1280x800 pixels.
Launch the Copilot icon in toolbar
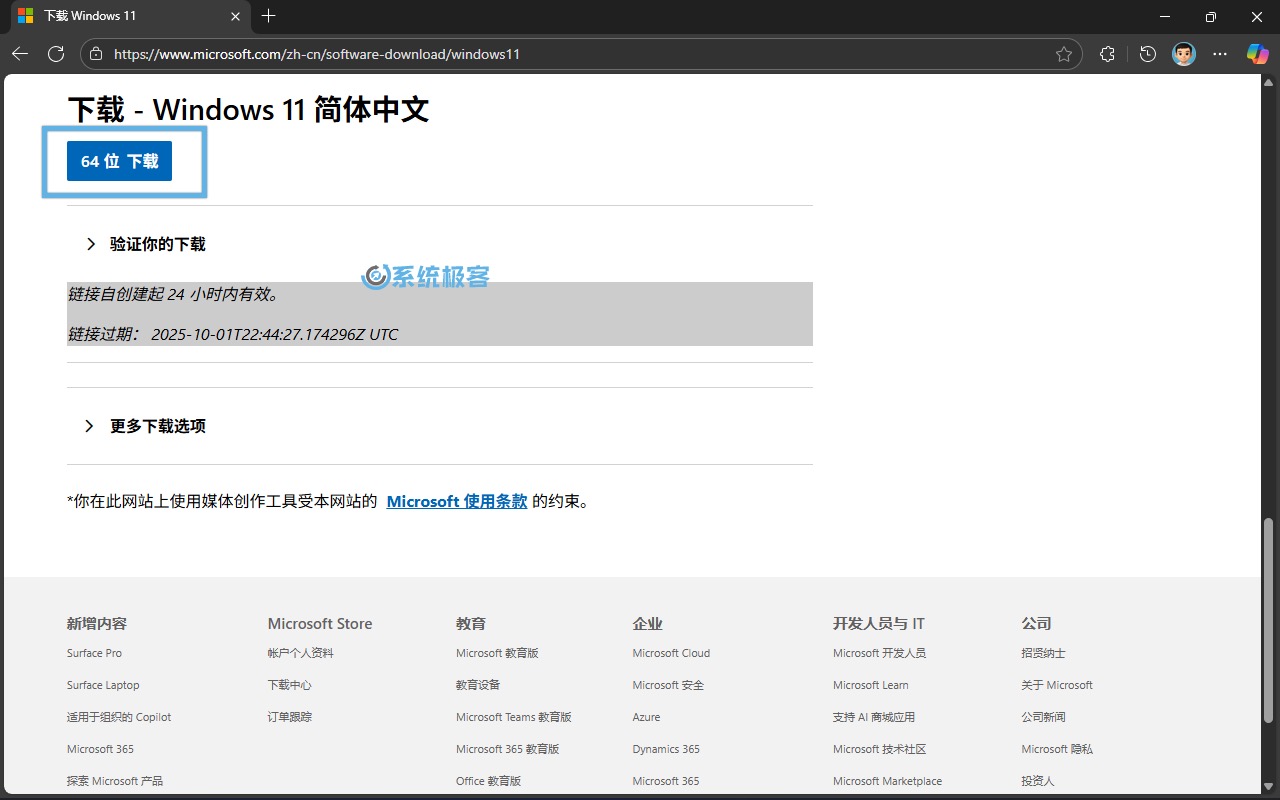[1257, 54]
